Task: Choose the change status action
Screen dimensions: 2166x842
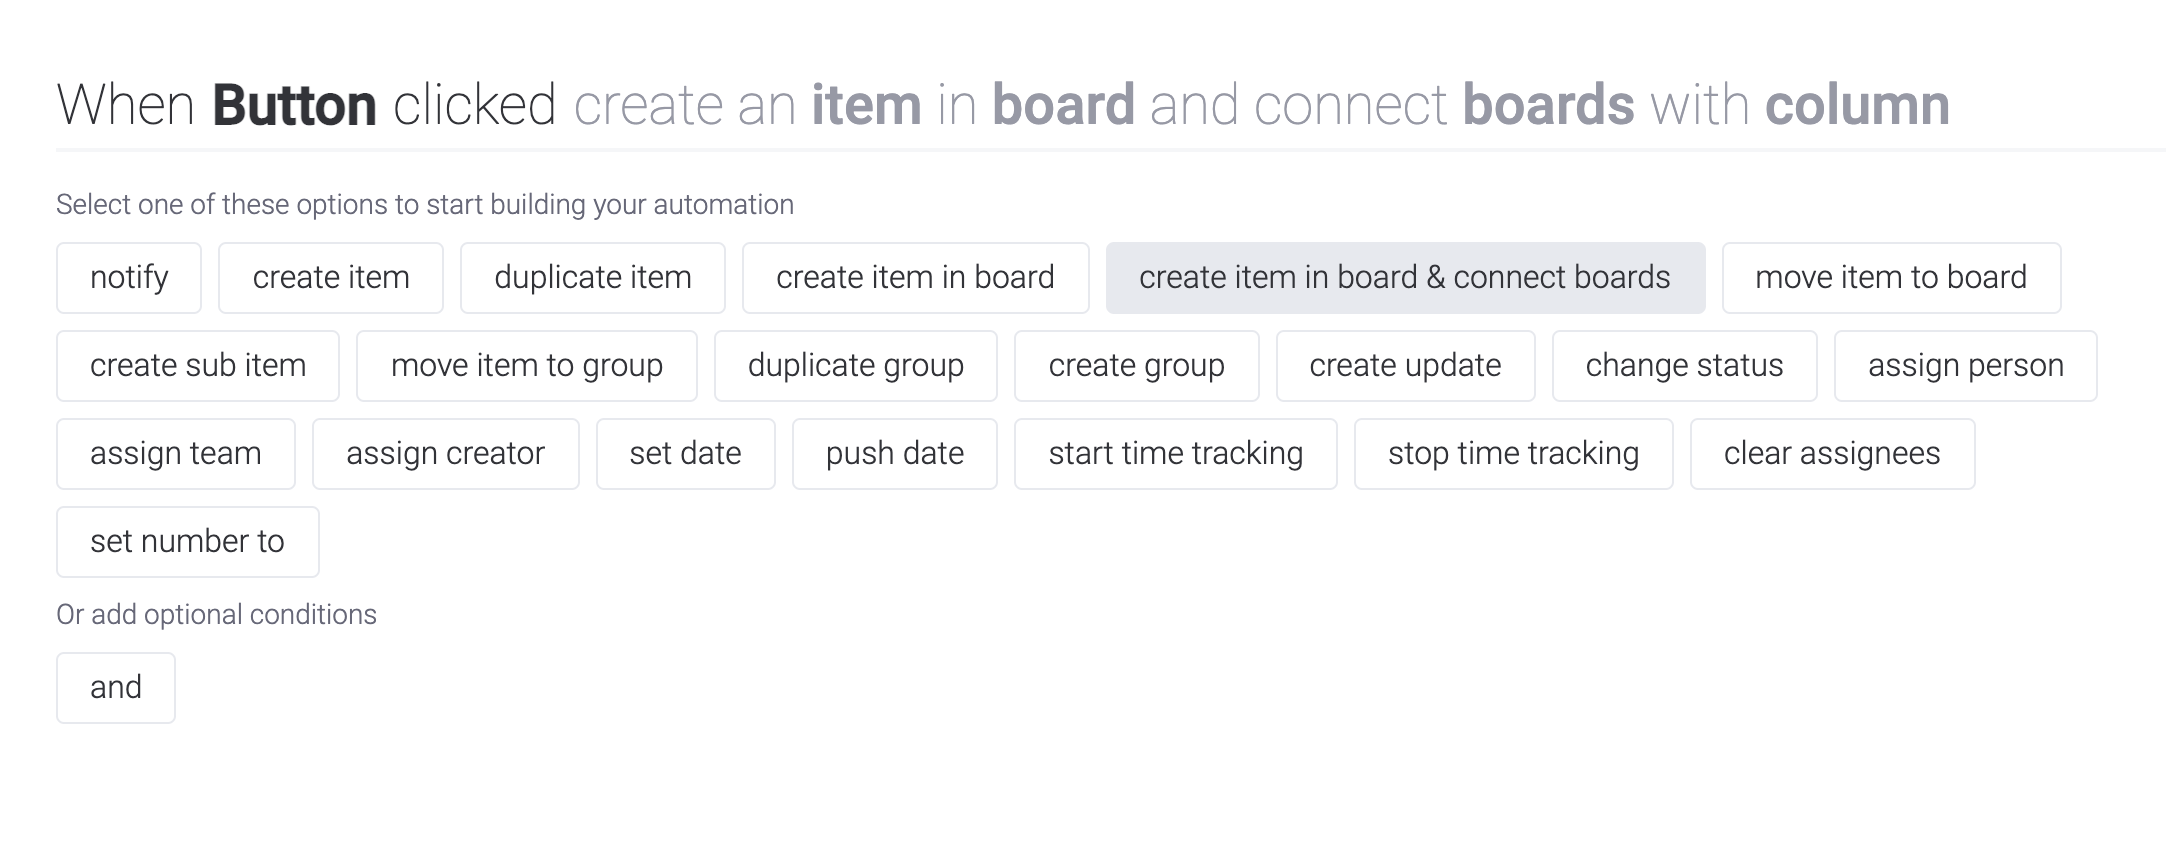Action: [x=1684, y=366]
